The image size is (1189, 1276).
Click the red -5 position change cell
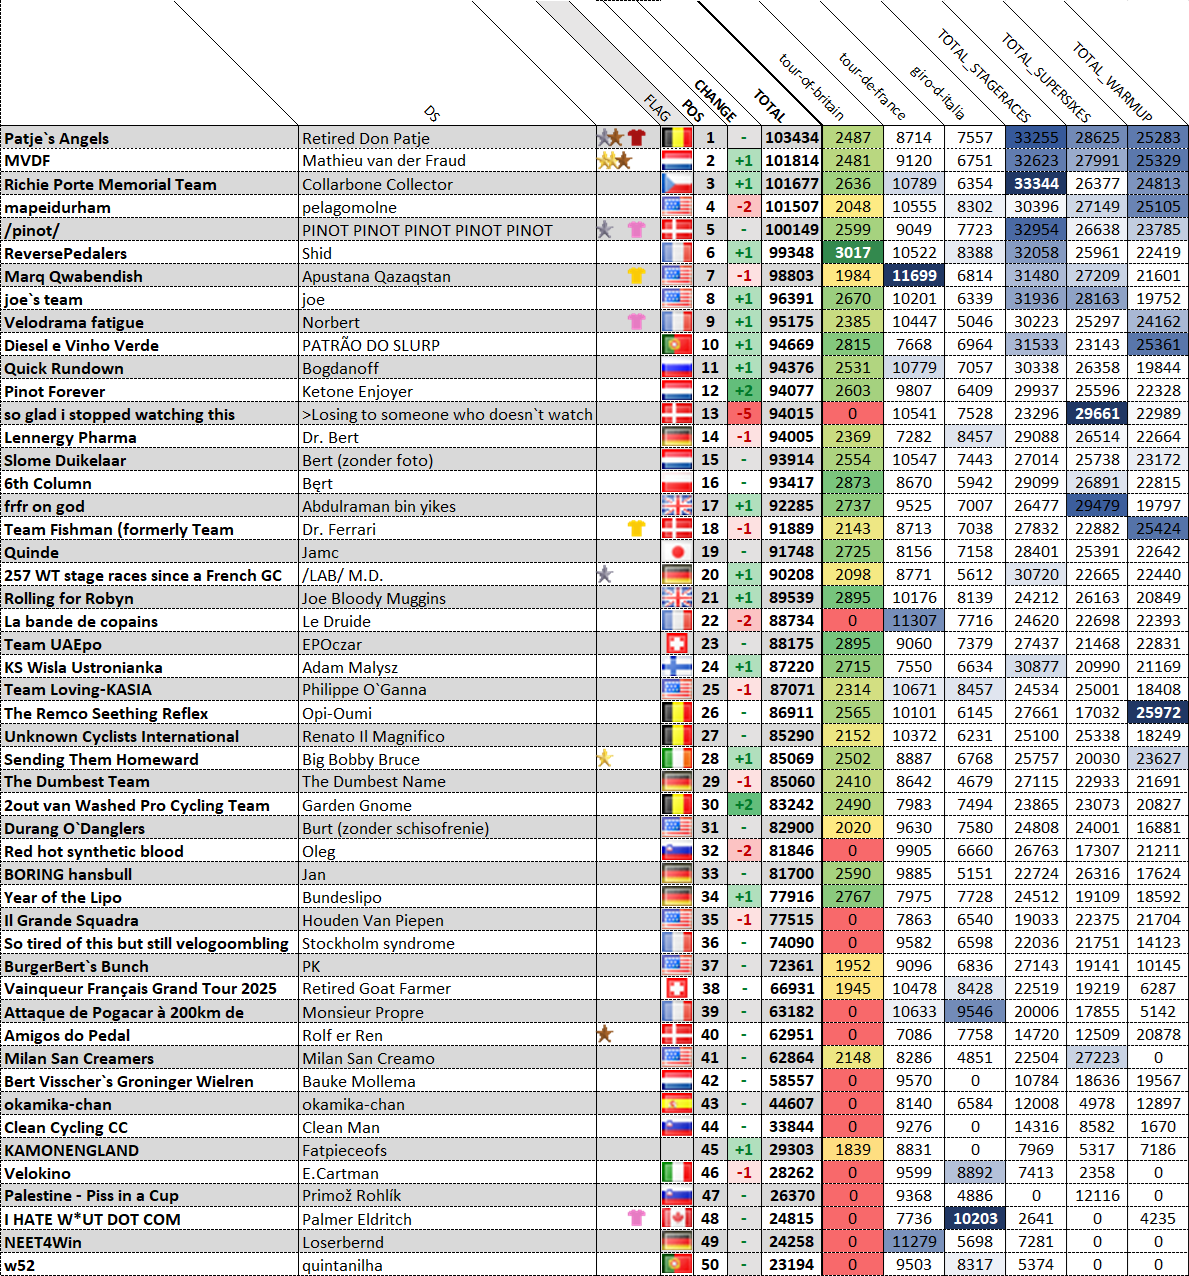pos(743,414)
